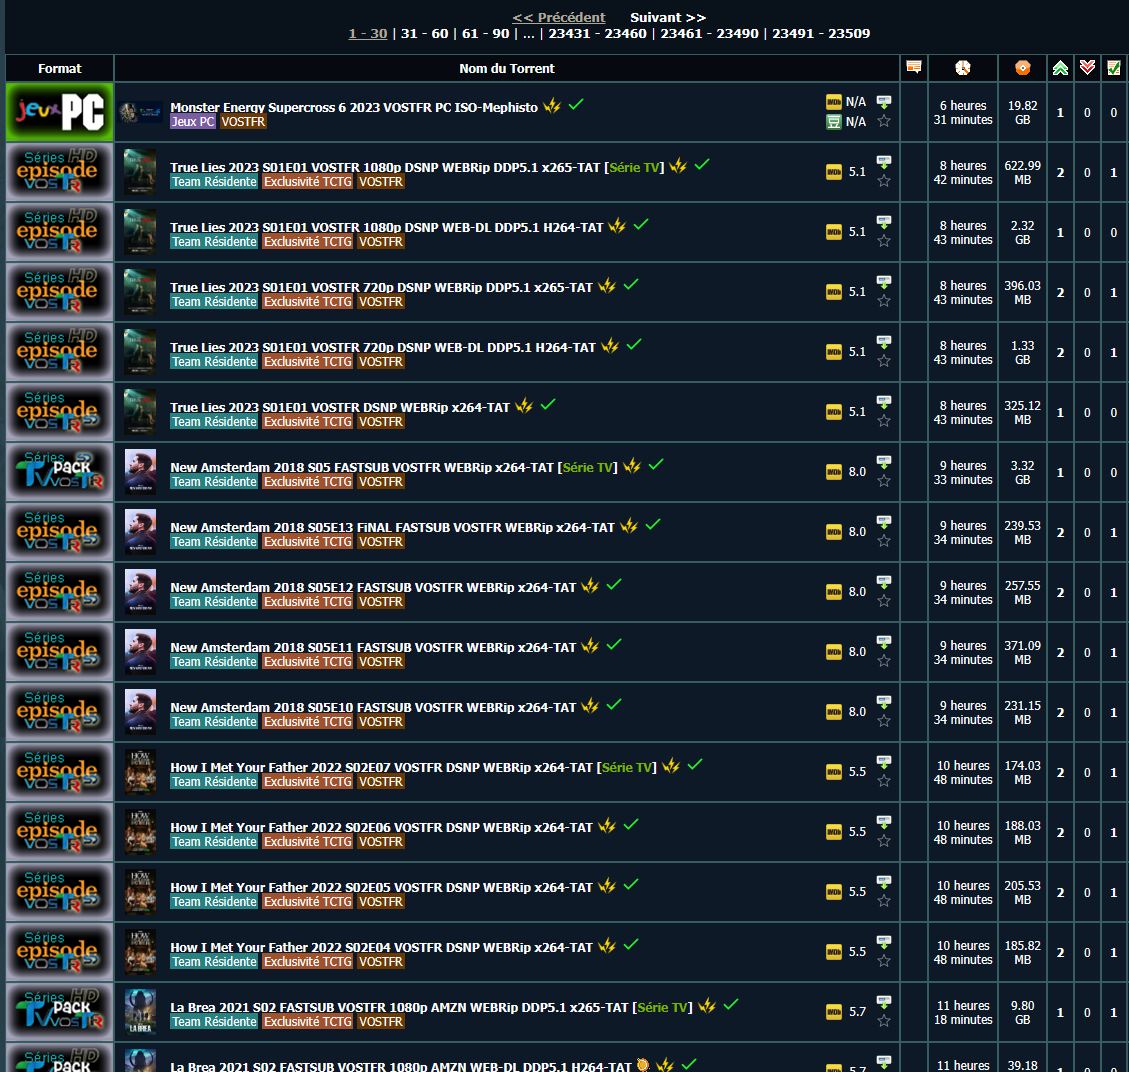Viewport: 1129px width, 1072px height.
Task: Open the La Brea poster thumbnail on x265 row
Action: click(x=140, y=1012)
